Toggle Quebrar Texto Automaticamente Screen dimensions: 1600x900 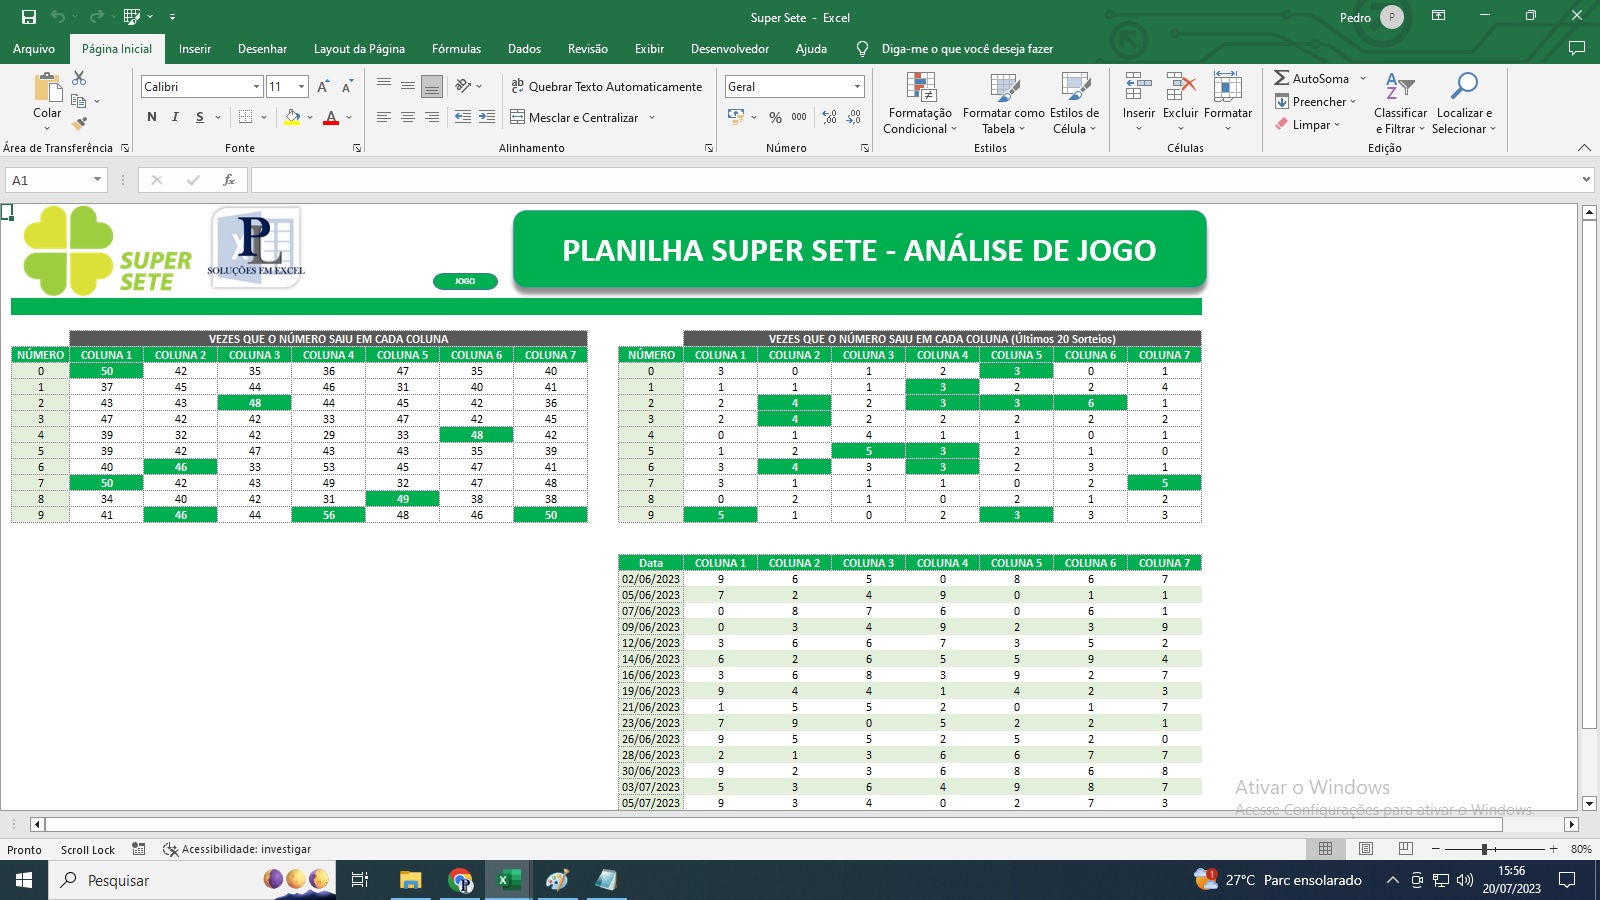point(606,87)
